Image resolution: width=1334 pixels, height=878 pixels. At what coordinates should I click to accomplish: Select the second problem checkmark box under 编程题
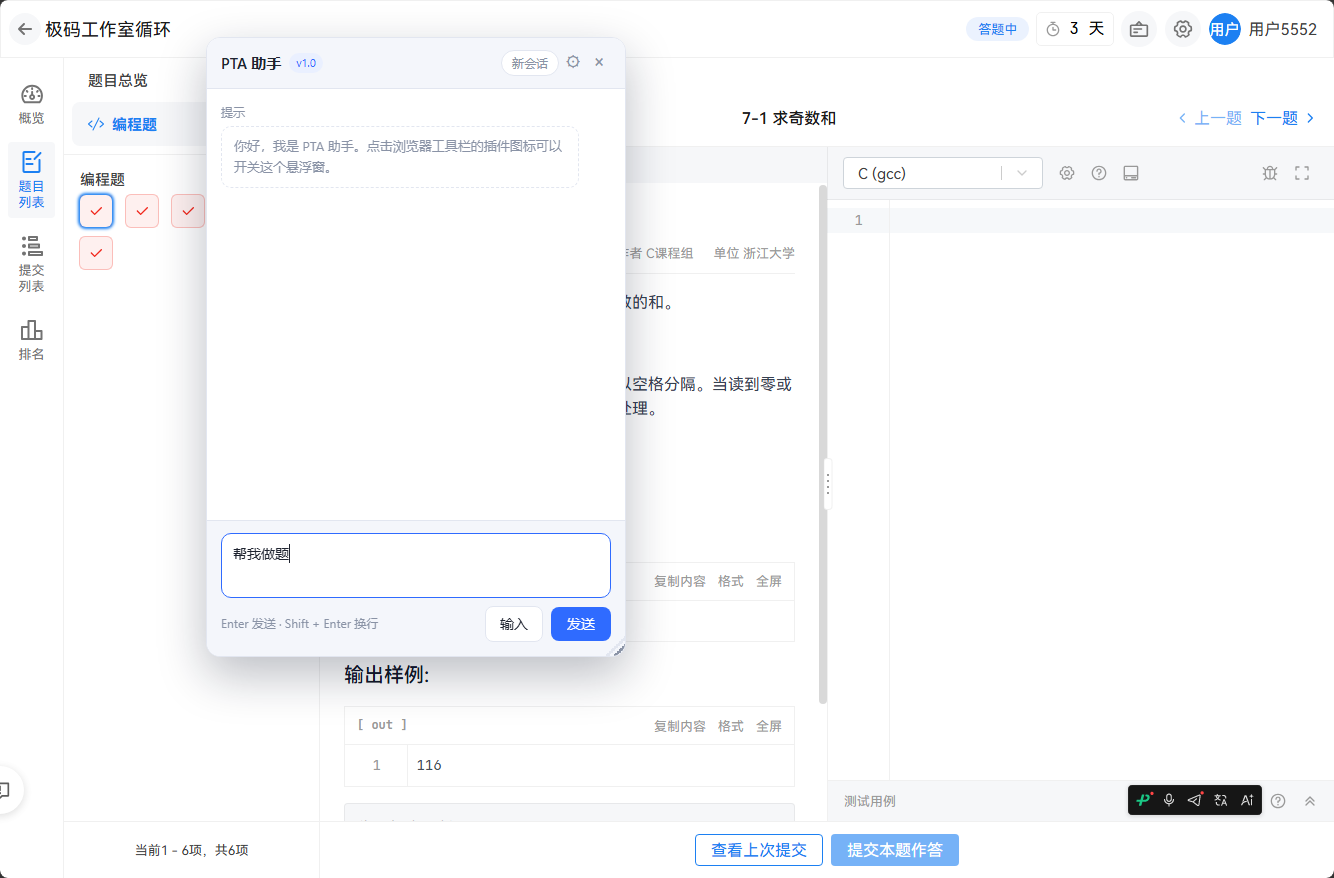tap(142, 211)
